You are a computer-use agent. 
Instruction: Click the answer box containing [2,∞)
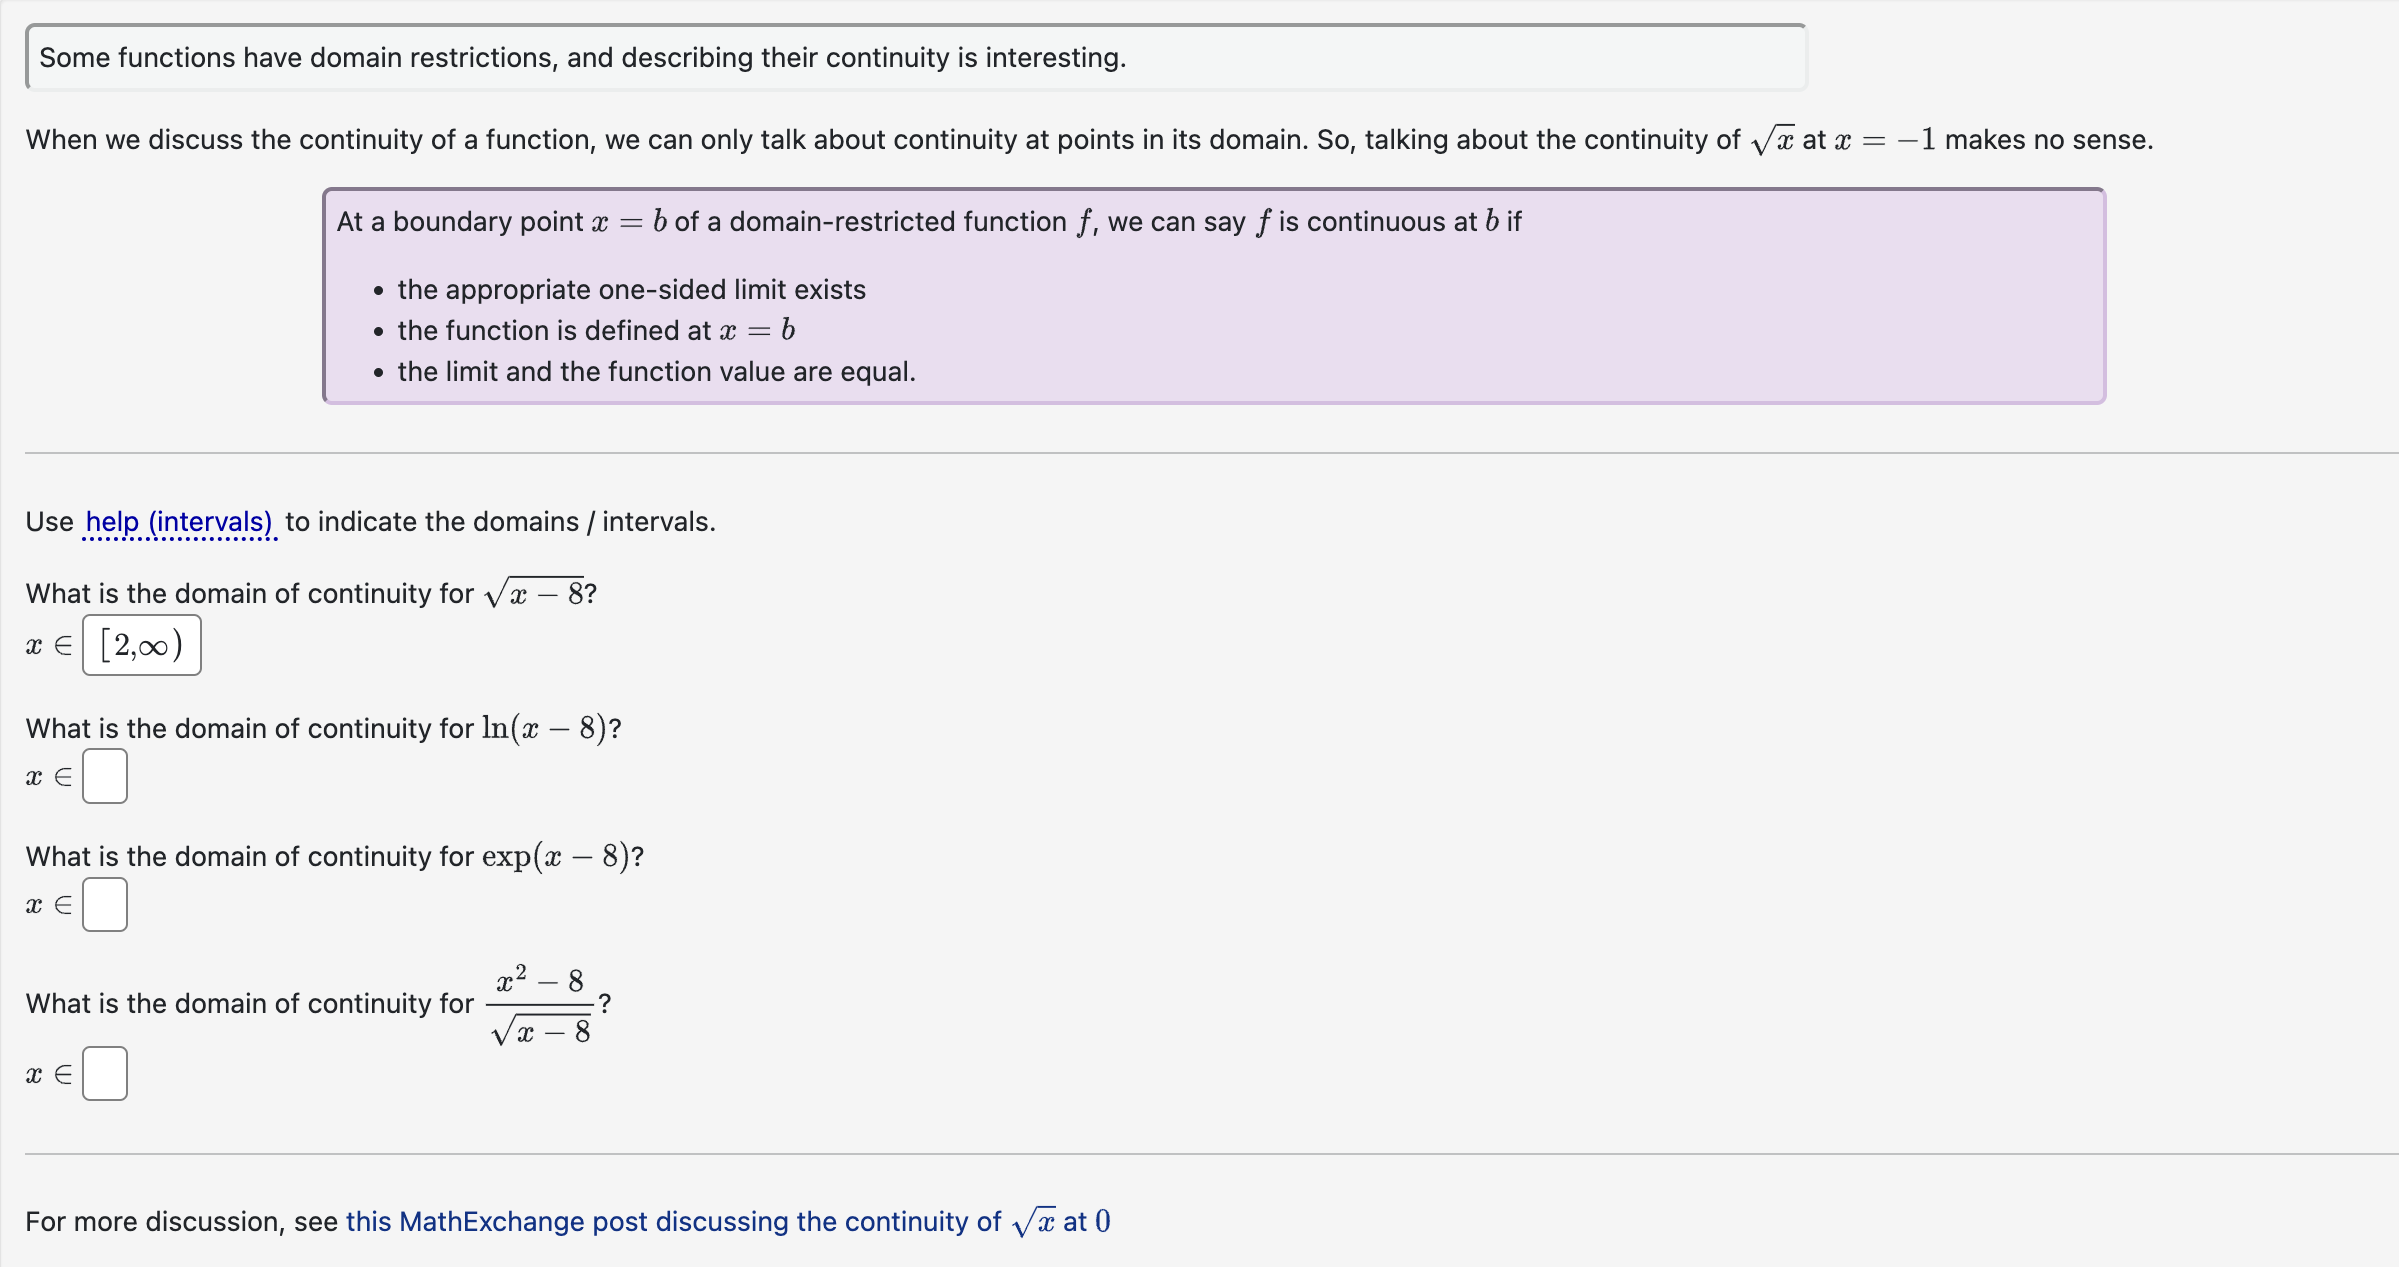click(x=141, y=645)
